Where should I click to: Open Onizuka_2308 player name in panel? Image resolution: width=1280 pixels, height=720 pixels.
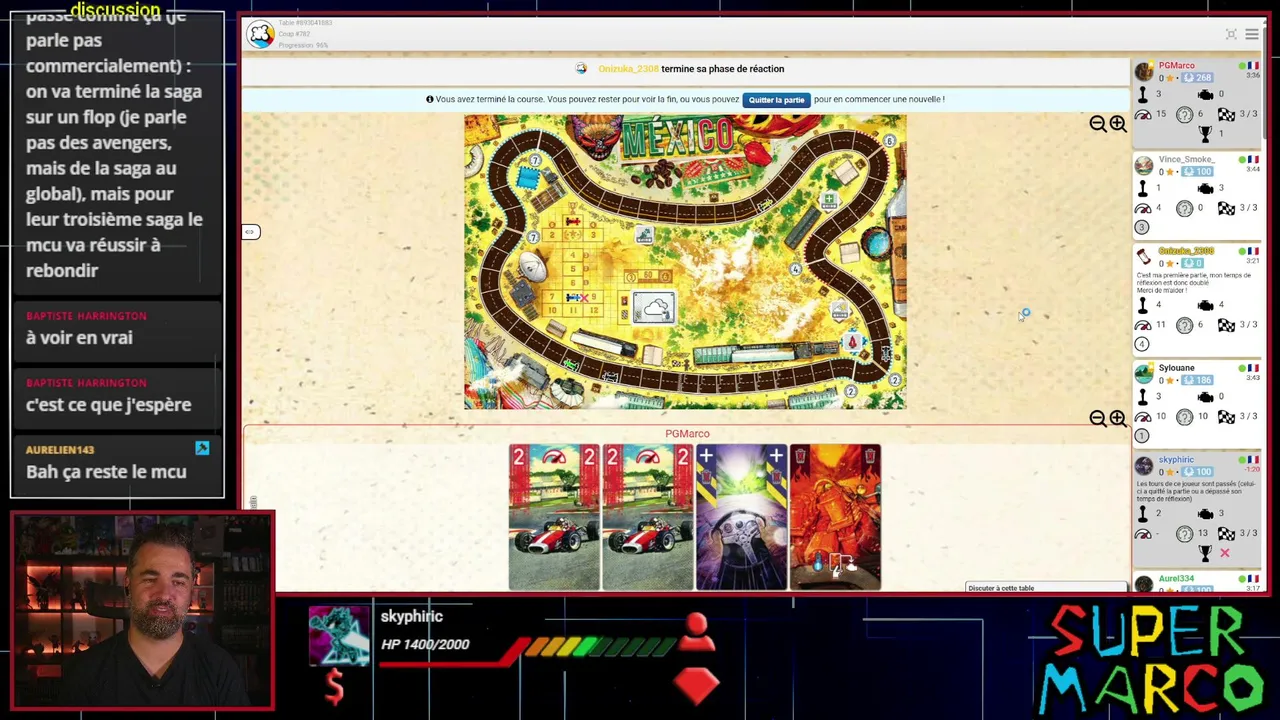click(1186, 251)
